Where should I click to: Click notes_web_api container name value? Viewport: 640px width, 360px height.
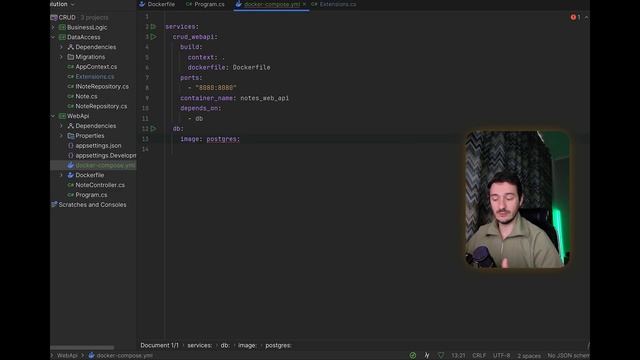pyautogui.click(x=264, y=98)
